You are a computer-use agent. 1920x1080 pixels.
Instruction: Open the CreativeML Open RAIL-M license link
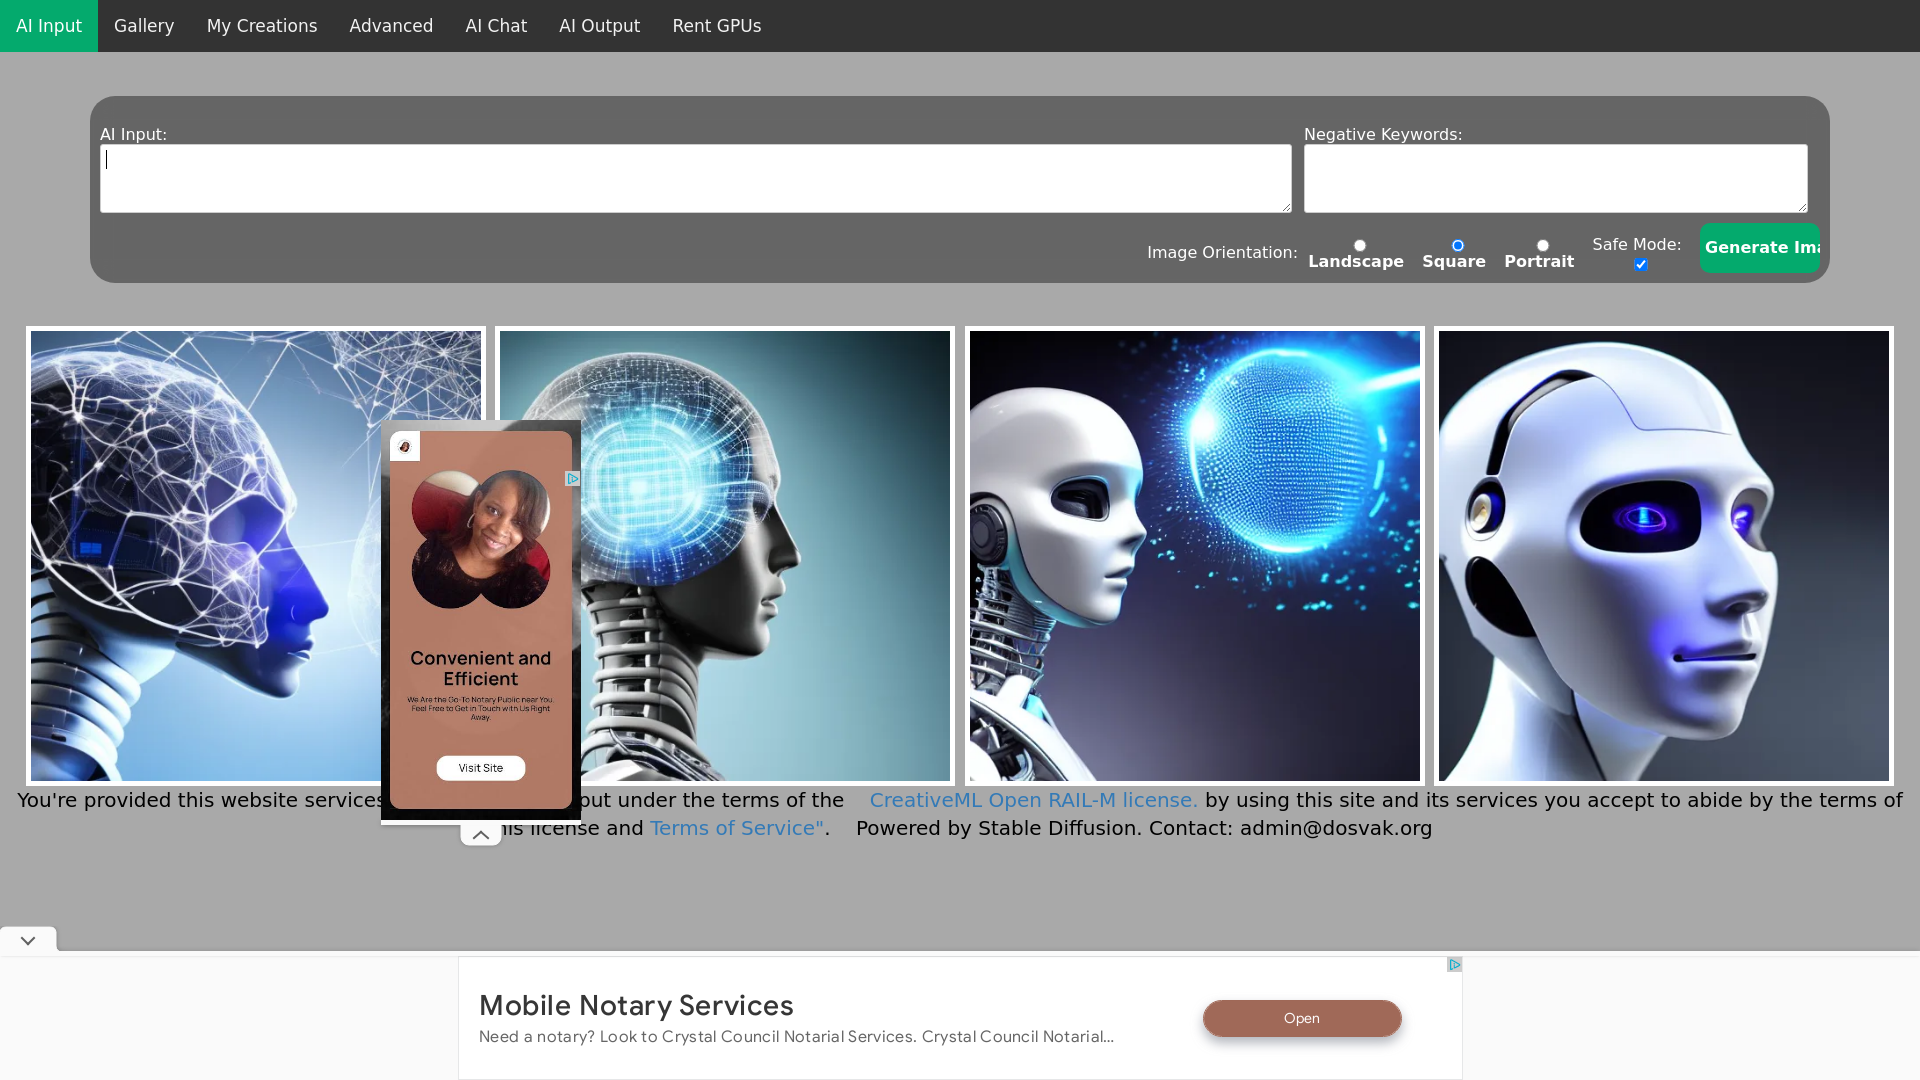1033,800
